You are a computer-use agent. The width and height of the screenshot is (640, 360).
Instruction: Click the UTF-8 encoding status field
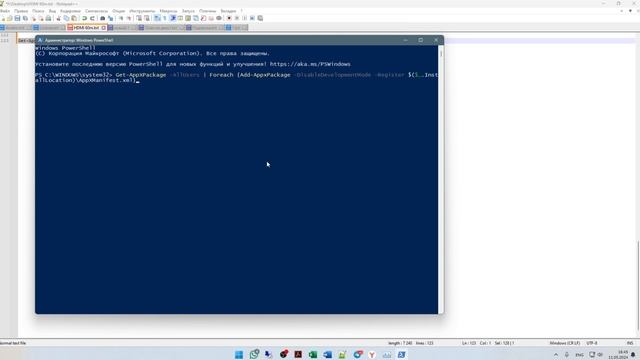pos(592,343)
